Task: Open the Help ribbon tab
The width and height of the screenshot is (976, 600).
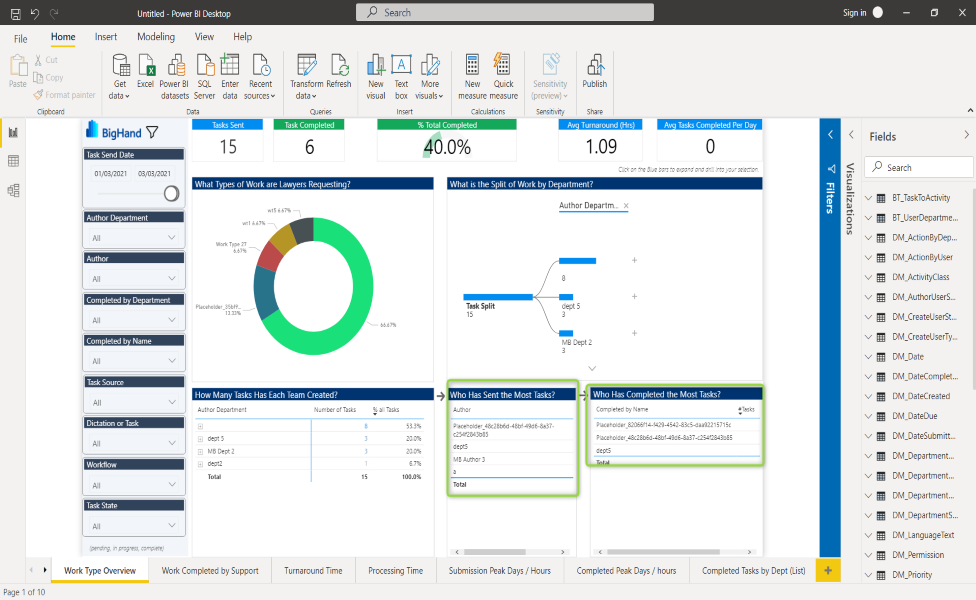Action: click(x=242, y=37)
